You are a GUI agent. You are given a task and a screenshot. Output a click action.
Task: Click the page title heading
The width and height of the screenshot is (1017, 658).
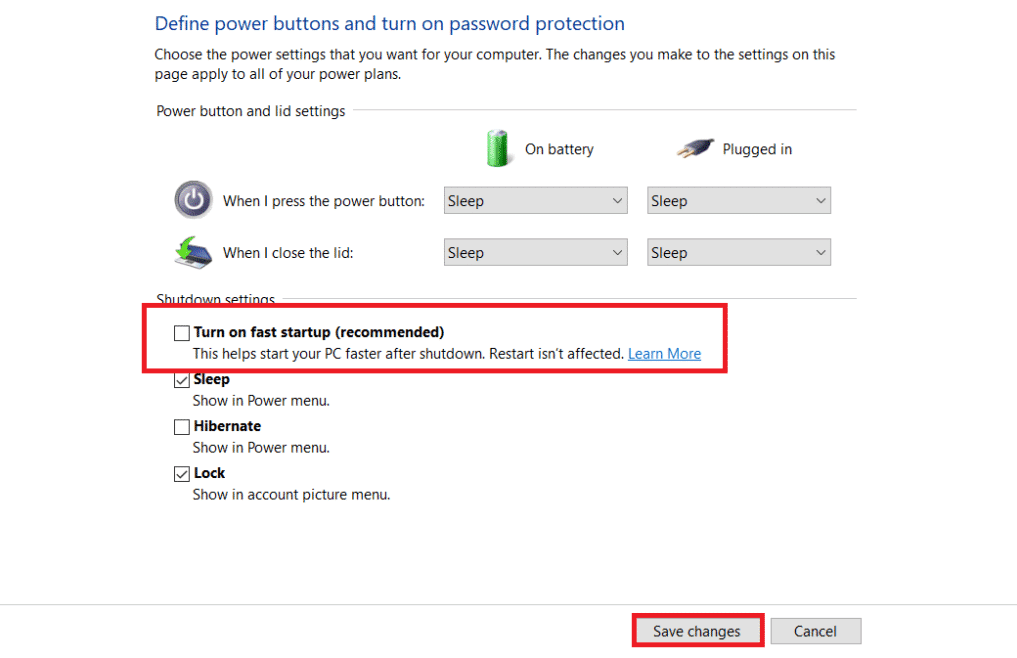[389, 23]
